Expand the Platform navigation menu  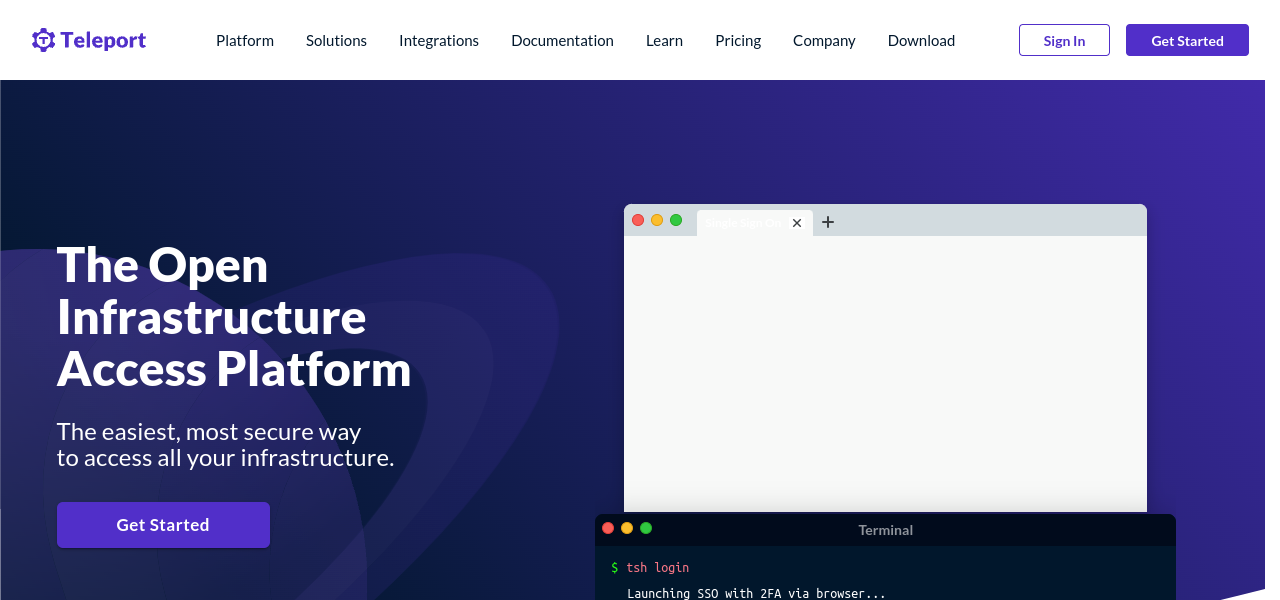tap(245, 41)
